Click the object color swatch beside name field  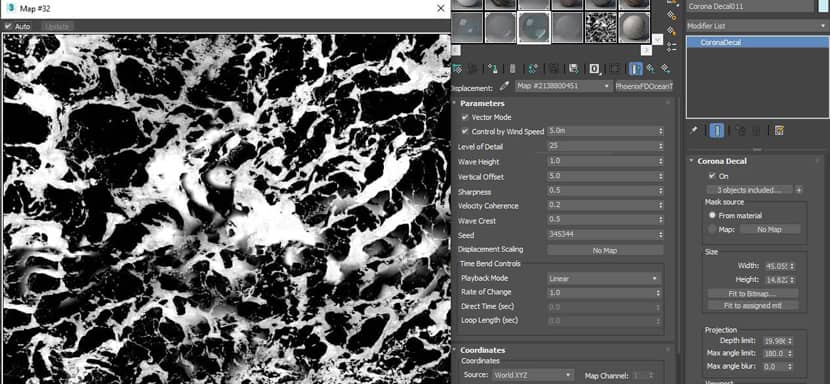coord(823,6)
